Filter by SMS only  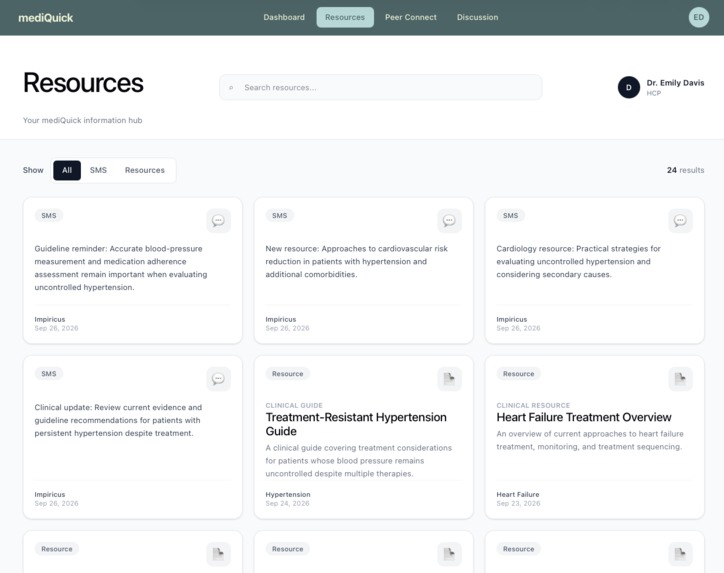coord(98,170)
